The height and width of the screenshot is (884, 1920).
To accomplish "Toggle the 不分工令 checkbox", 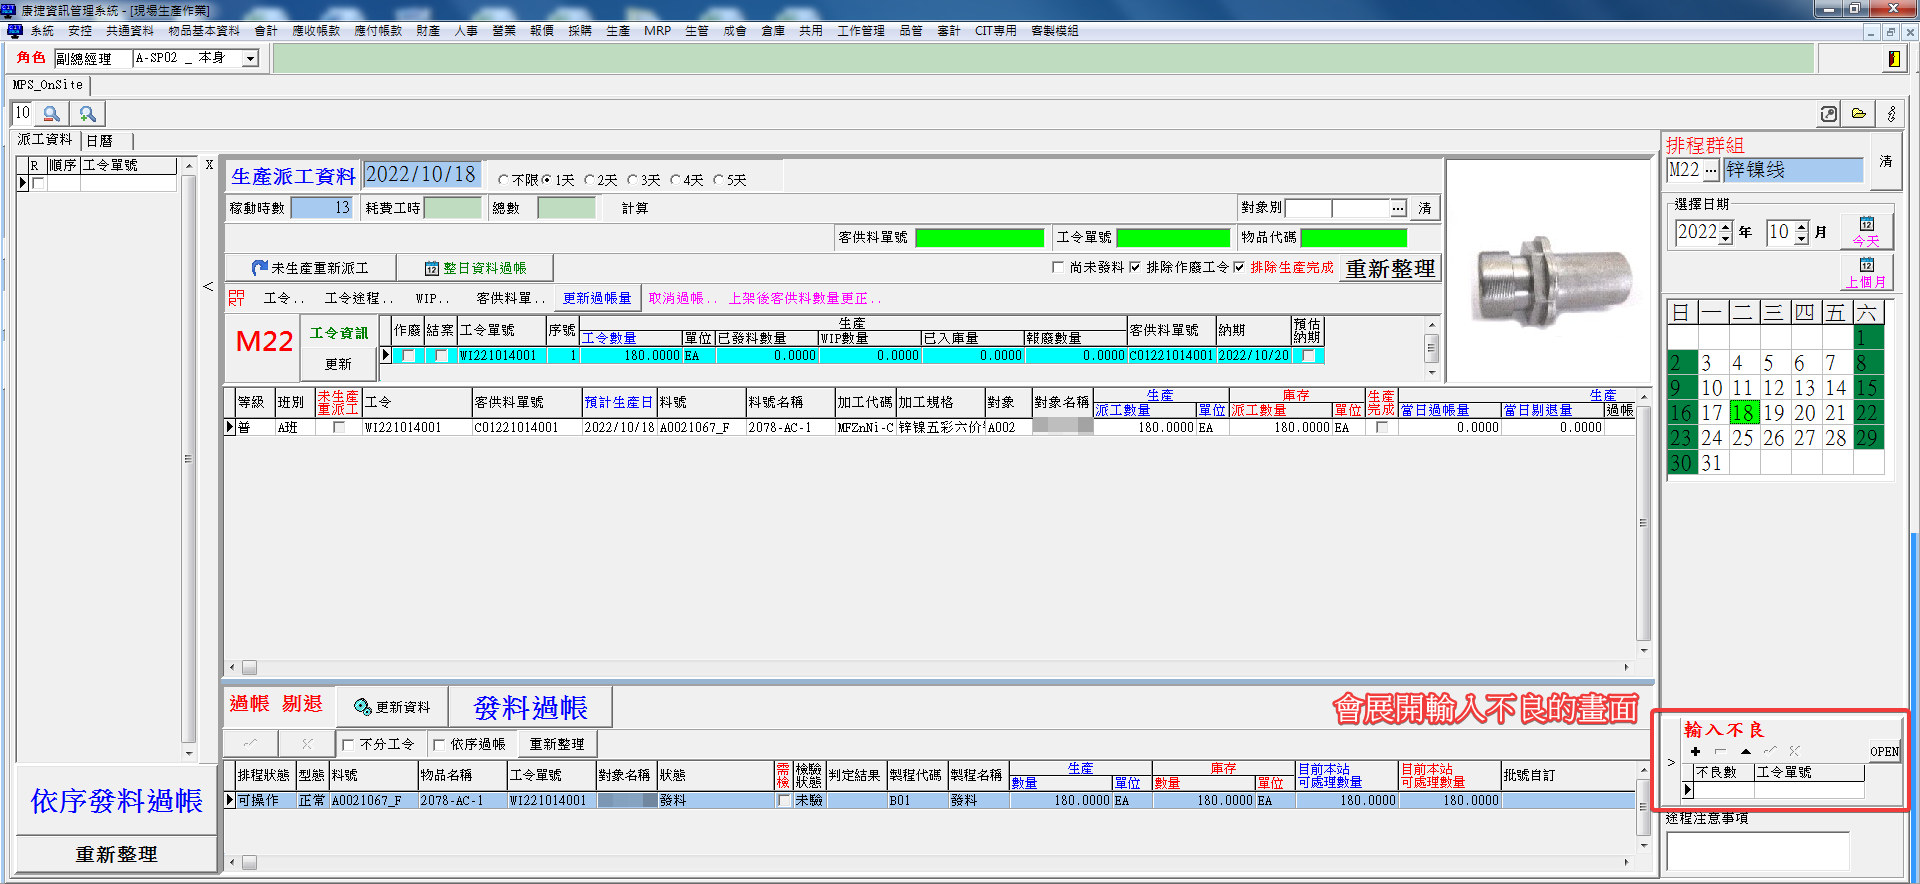I will click(348, 744).
